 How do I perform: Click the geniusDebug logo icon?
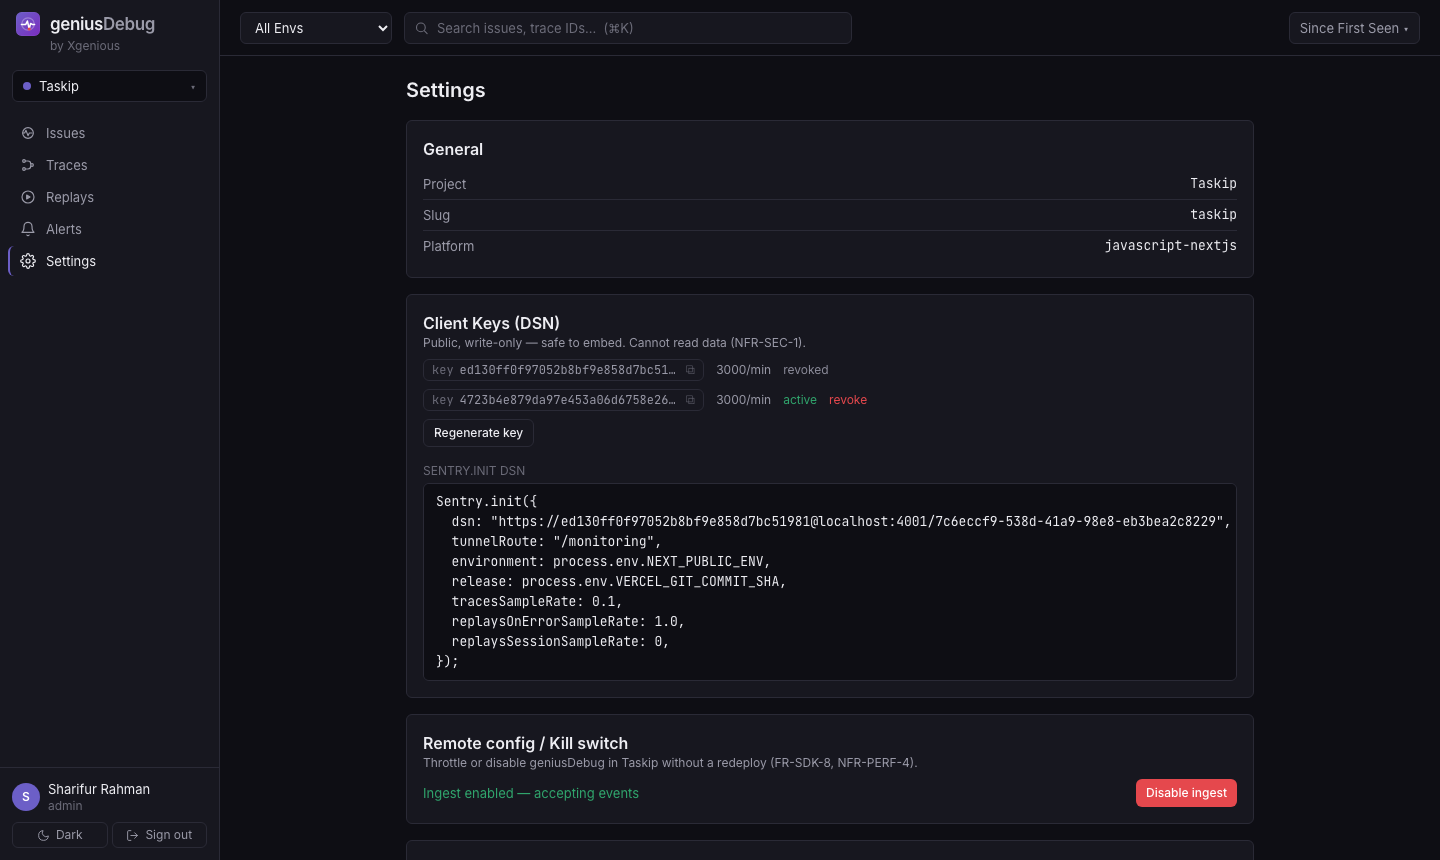click(x=28, y=24)
